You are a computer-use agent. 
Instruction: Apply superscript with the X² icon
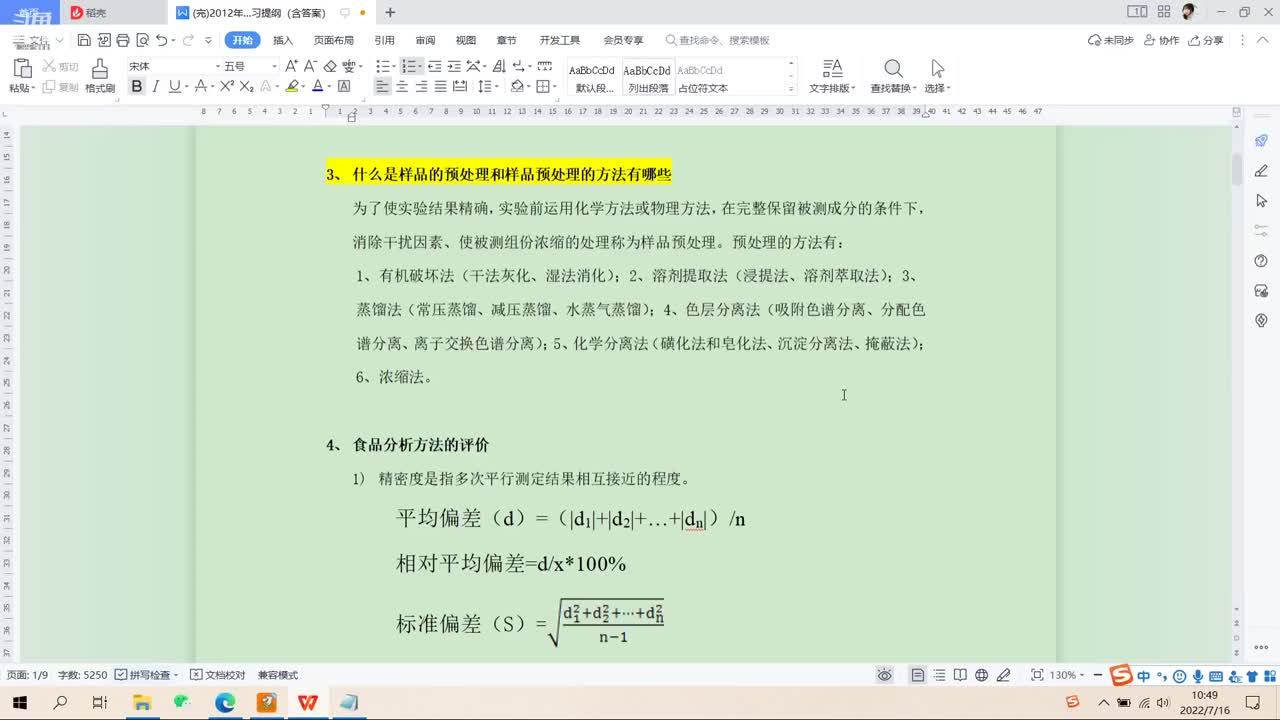(227, 87)
